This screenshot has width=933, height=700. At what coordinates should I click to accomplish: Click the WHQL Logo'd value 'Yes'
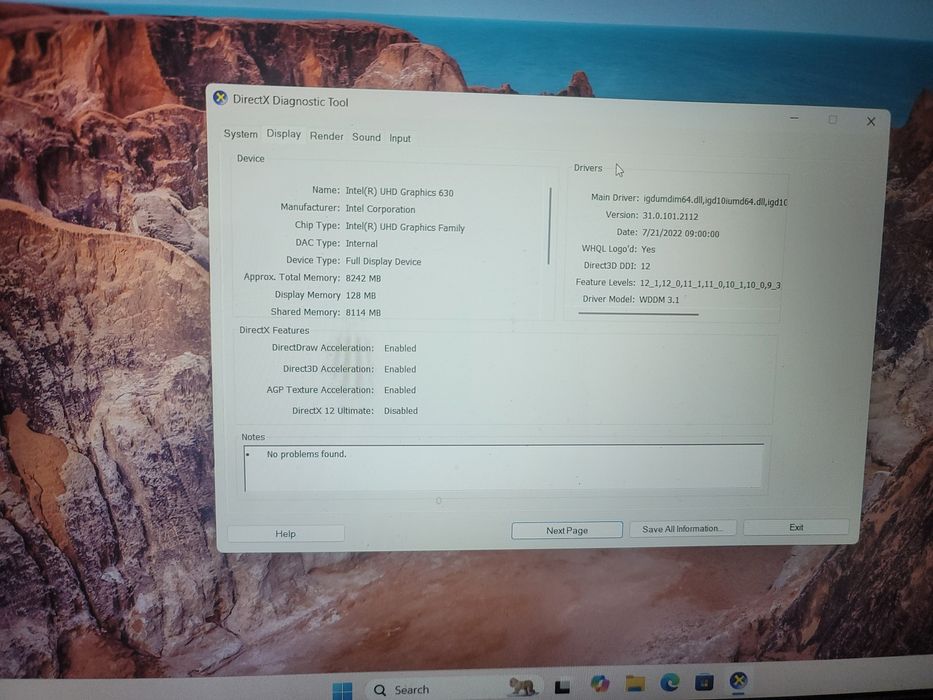(648, 249)
